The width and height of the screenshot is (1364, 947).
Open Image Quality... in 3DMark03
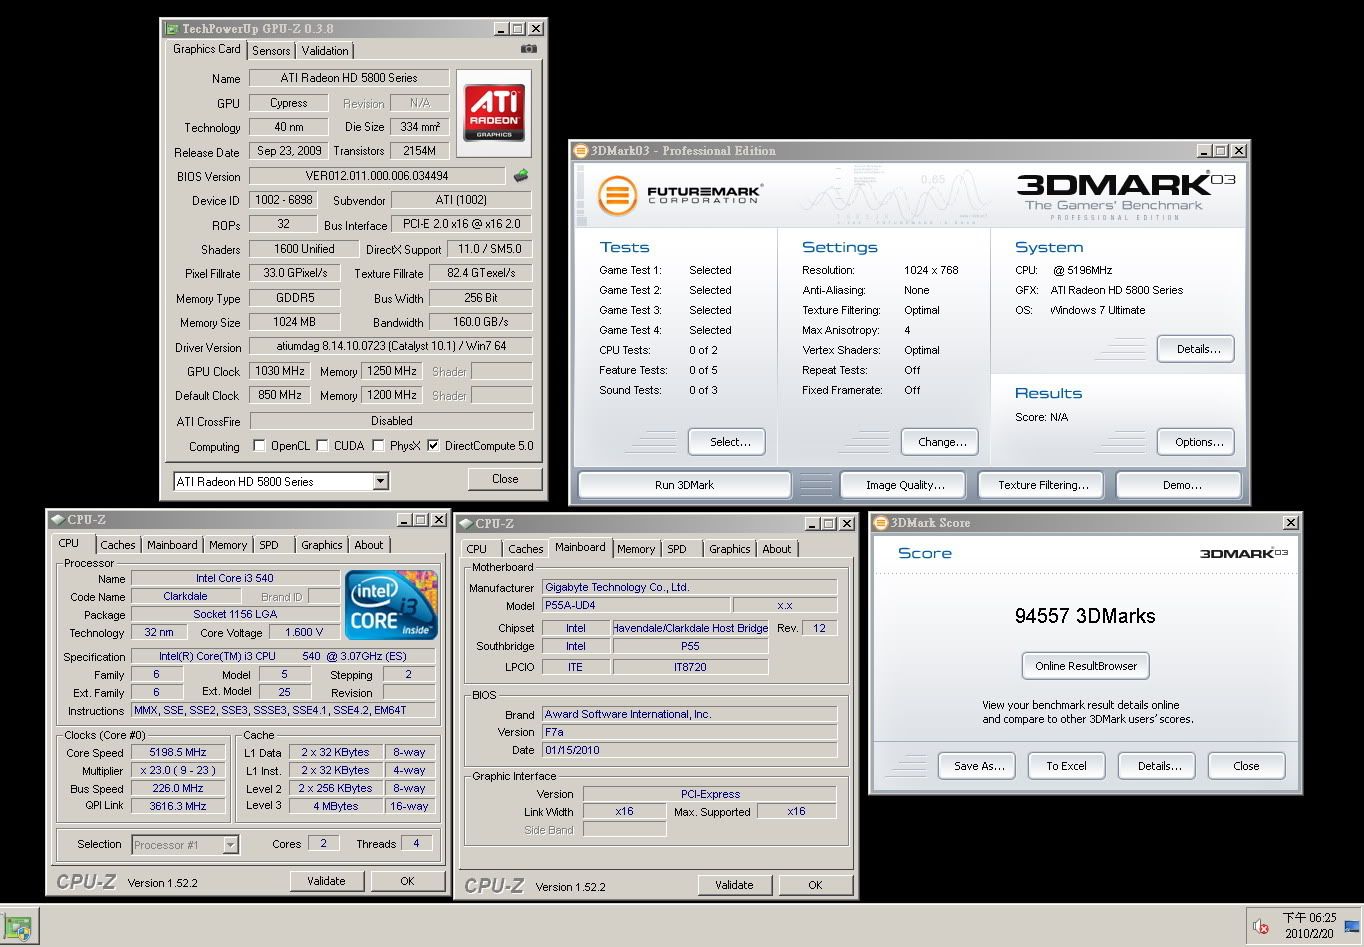tap(905, 485)
